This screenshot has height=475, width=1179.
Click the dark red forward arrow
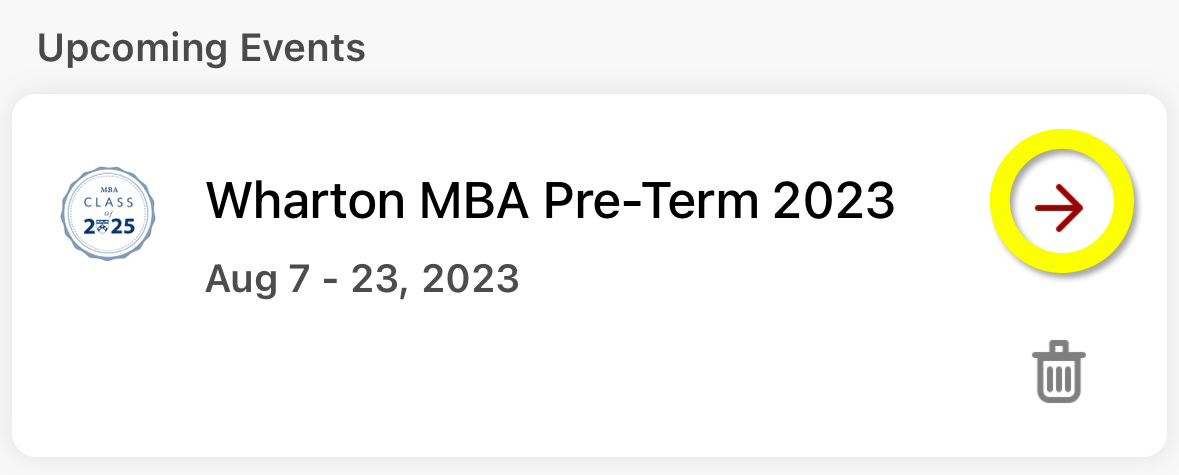[x=1059, y=207]
